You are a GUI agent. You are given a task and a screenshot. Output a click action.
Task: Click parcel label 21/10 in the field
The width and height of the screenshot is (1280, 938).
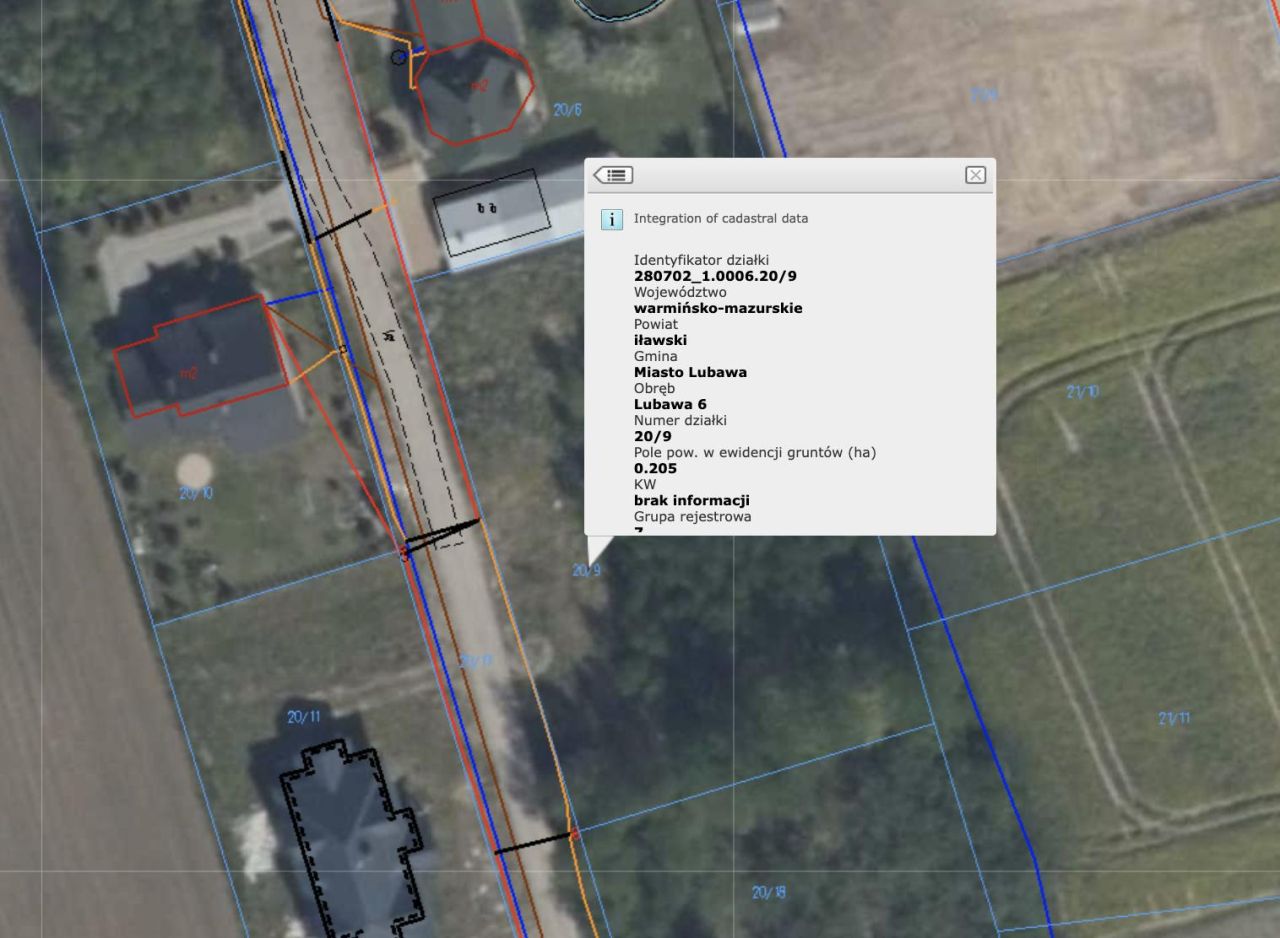1082,392
